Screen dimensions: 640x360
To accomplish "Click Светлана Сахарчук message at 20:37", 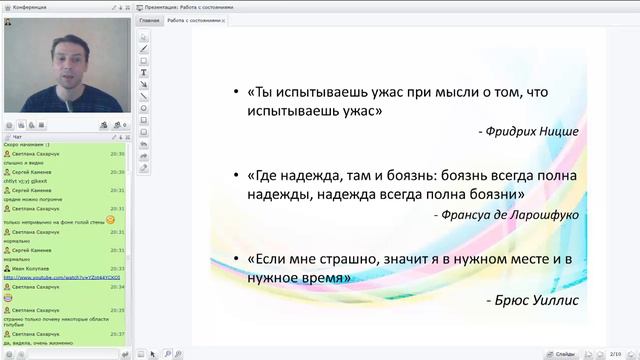I will pyautogui.click(x=64, y=338).
